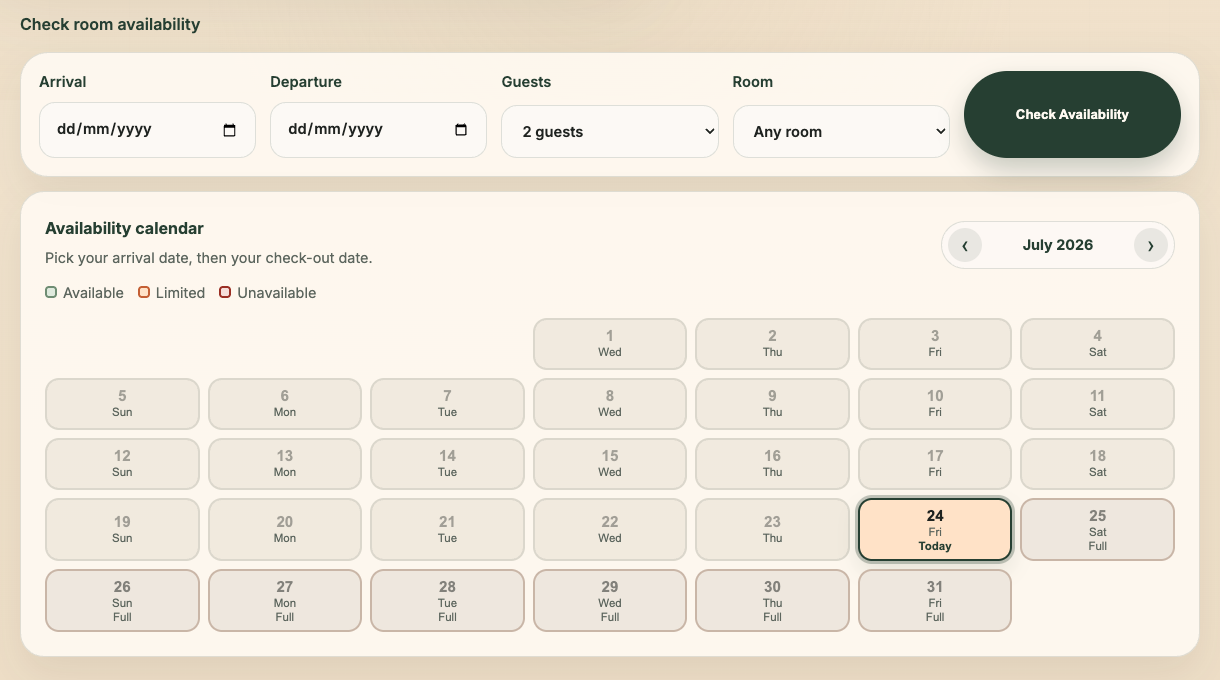Click day 3 Fri
This screenshot has height=680, width=1220.
point(935,344)
